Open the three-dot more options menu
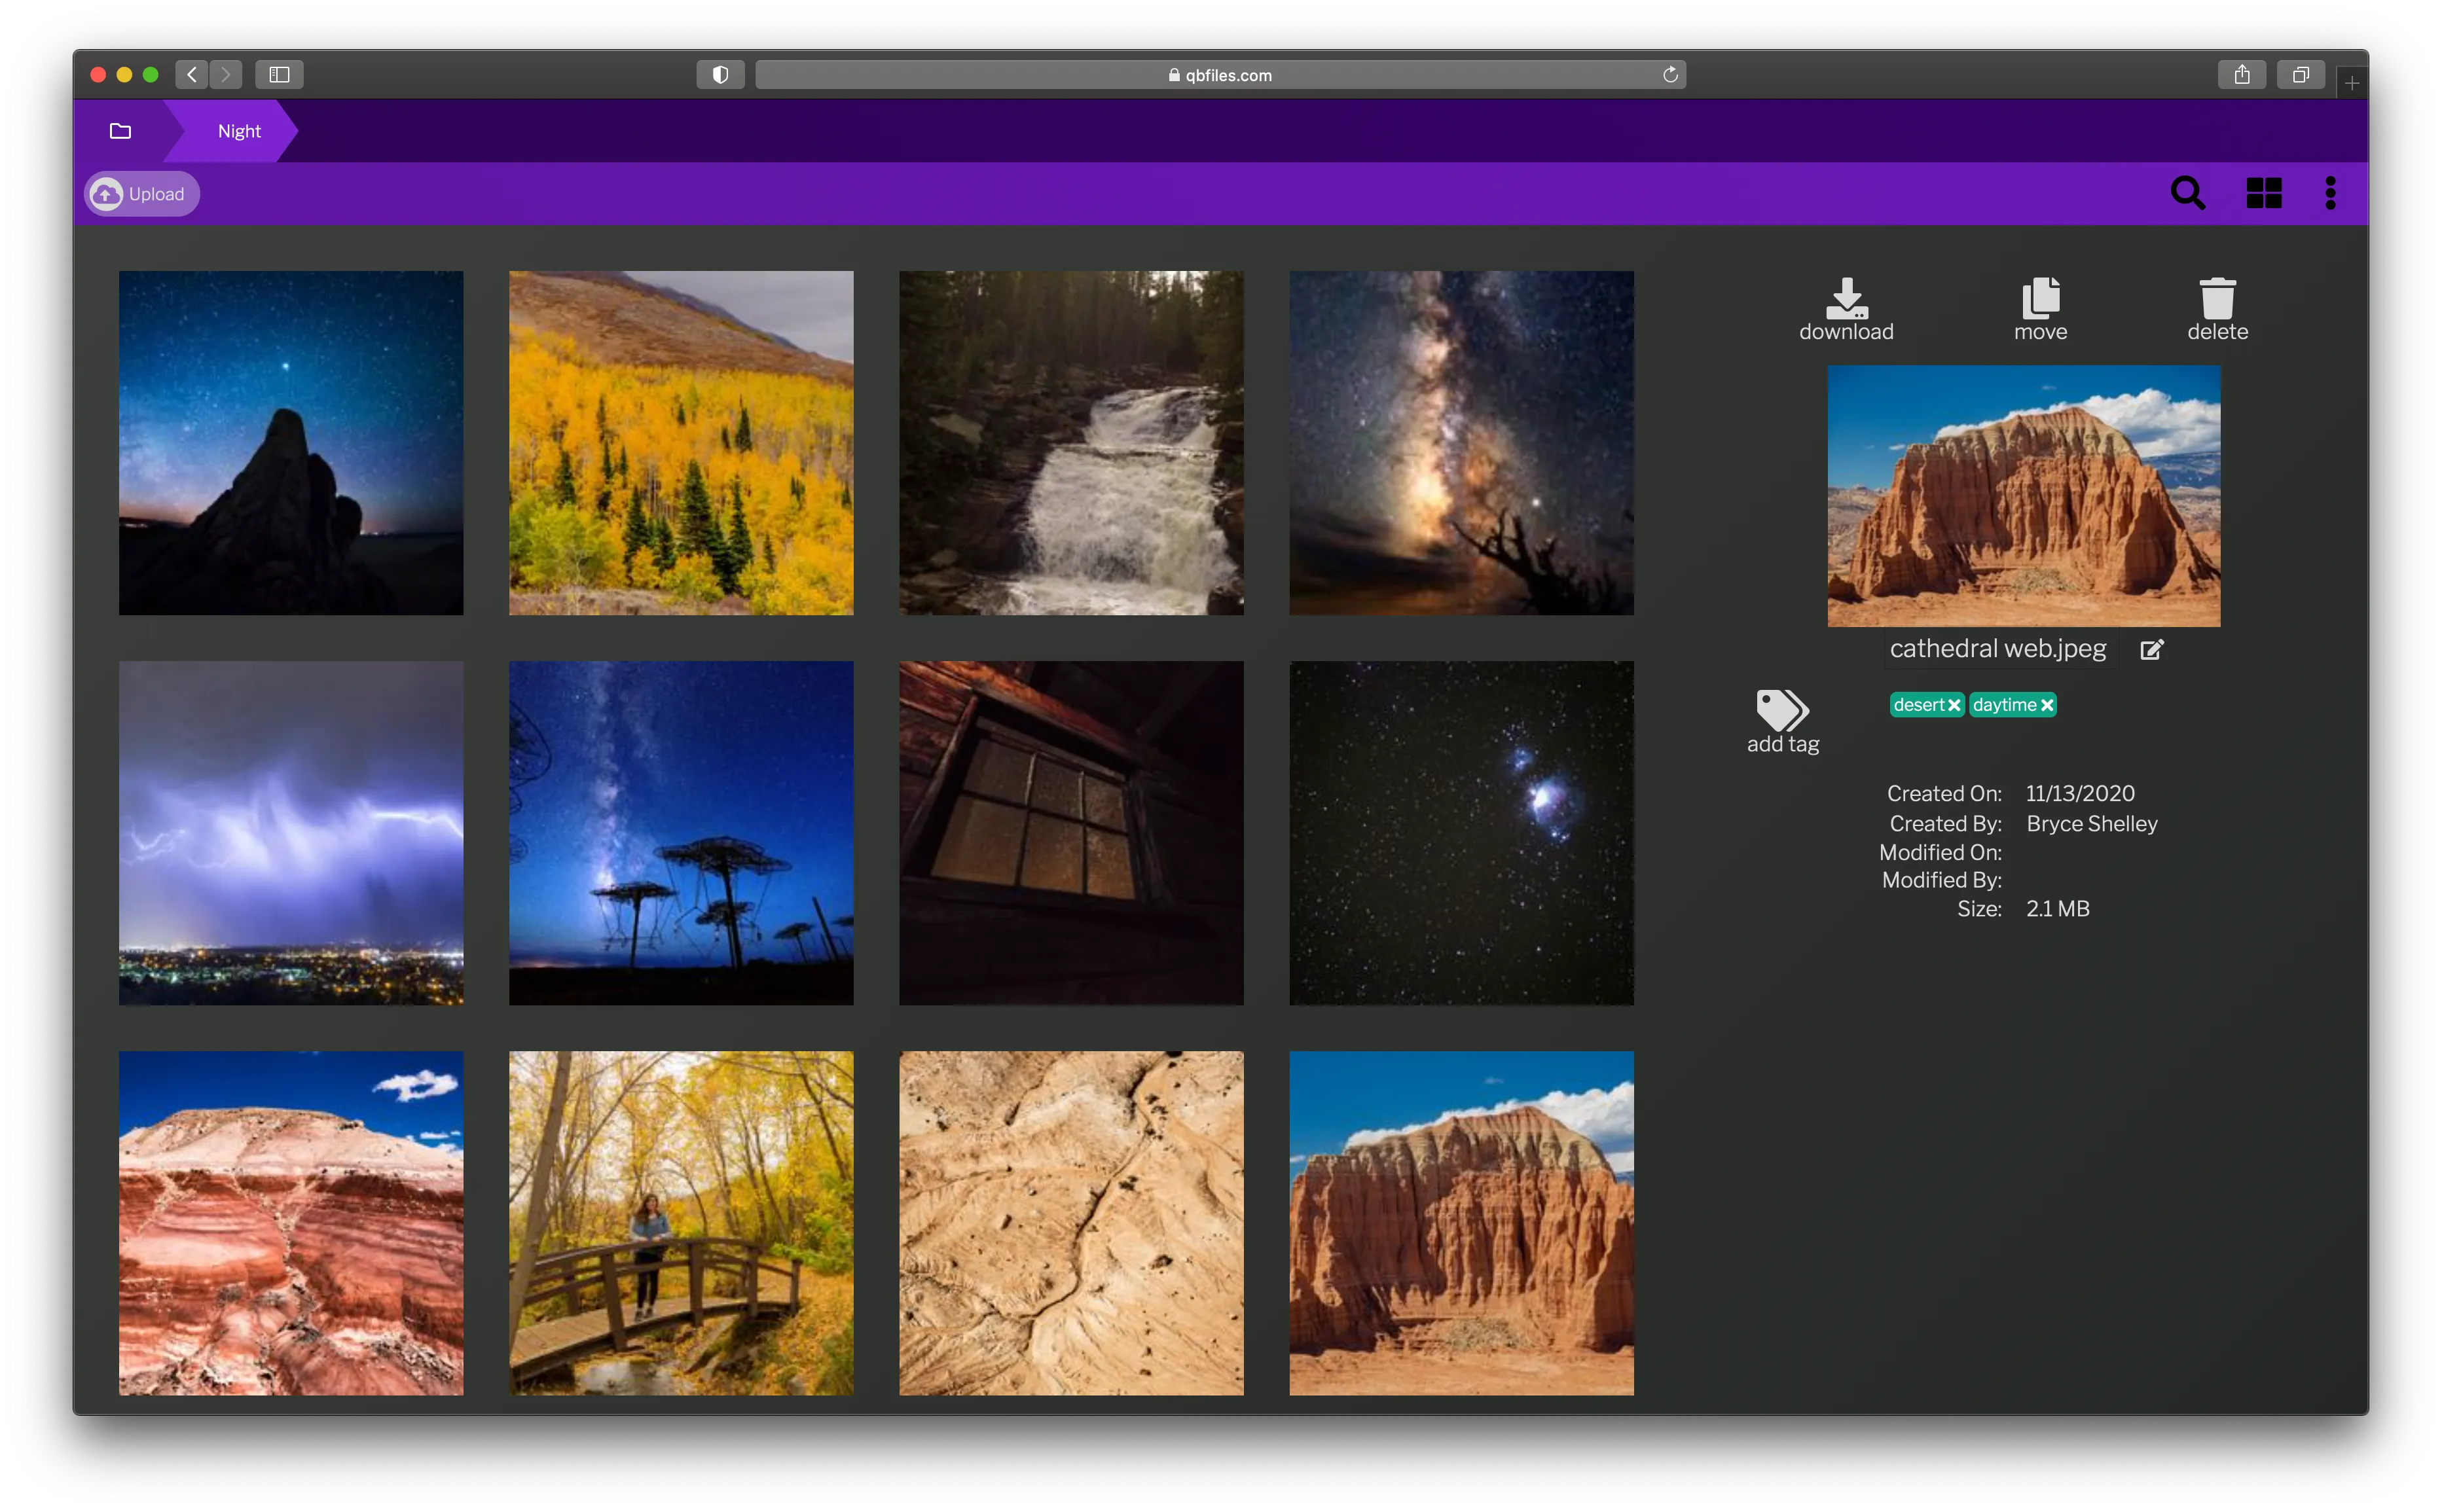Viewport: 2442px width, 1512px height. [x=2330, y=193]
